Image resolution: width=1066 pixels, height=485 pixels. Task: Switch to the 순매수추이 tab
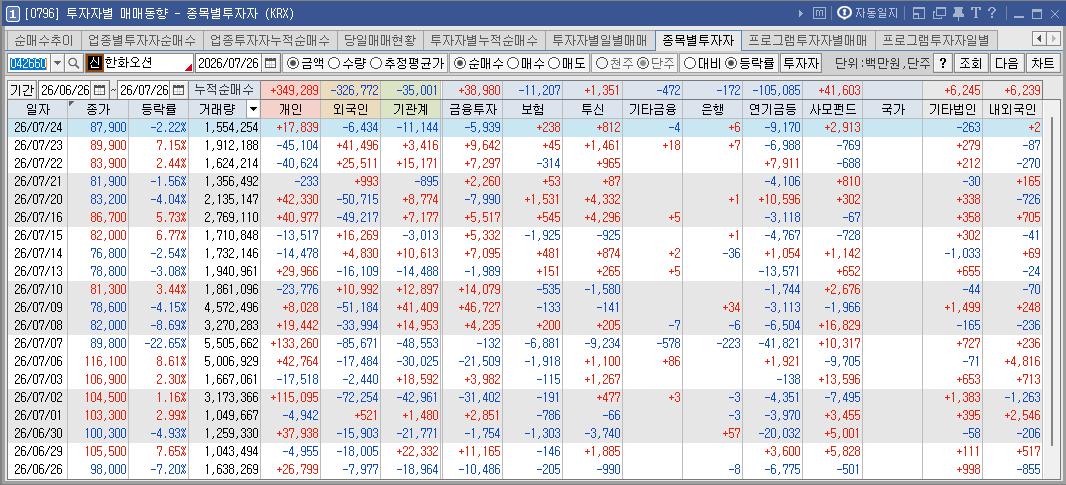[43, 40]
